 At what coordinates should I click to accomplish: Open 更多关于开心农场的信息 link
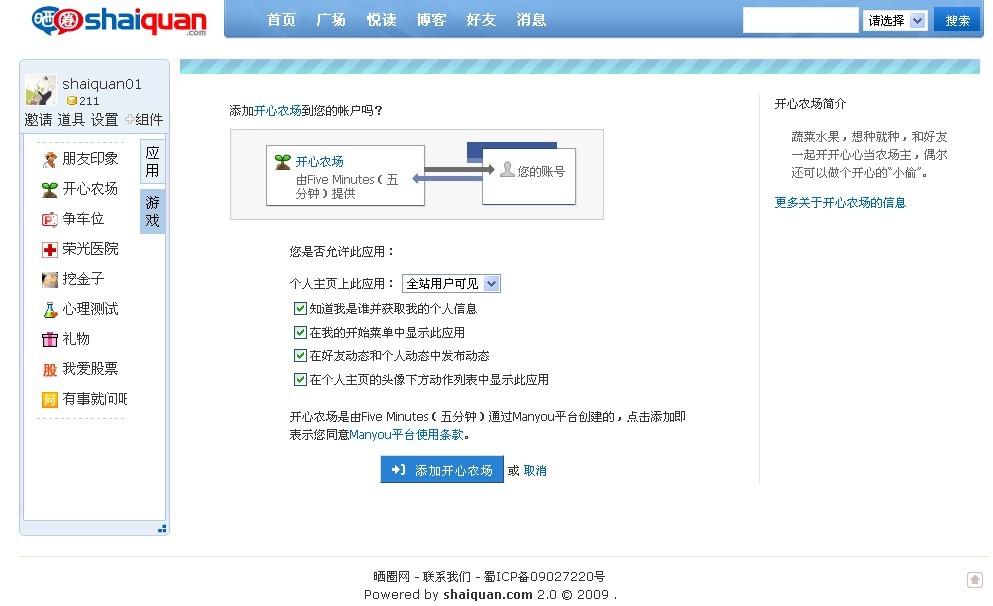click(840, 203)
